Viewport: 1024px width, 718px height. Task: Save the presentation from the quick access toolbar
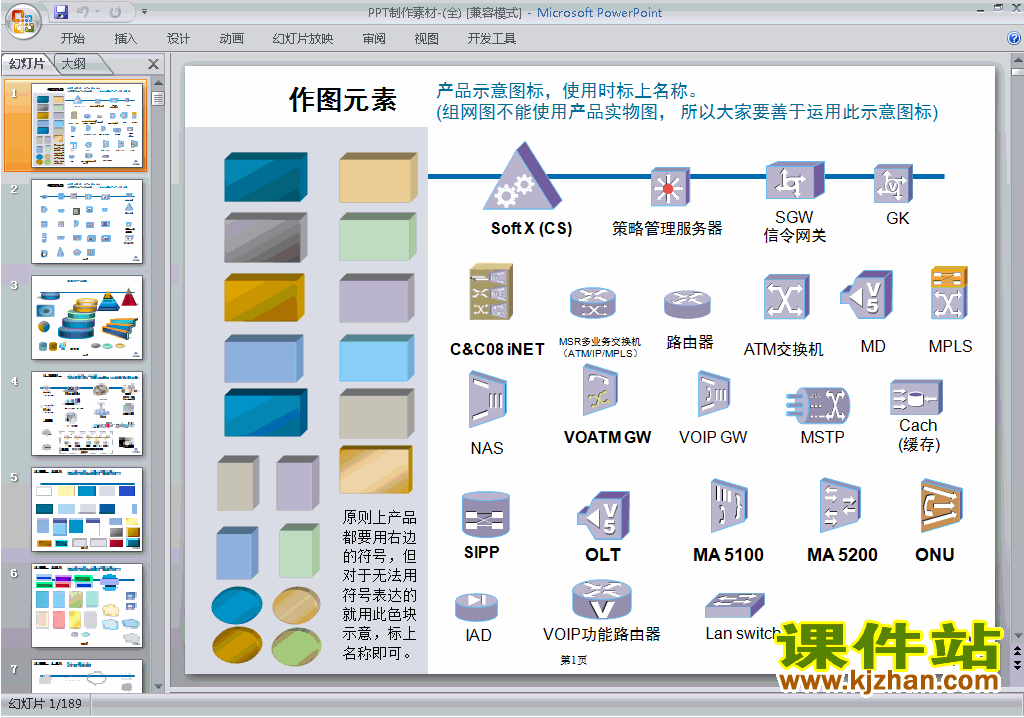61,12
